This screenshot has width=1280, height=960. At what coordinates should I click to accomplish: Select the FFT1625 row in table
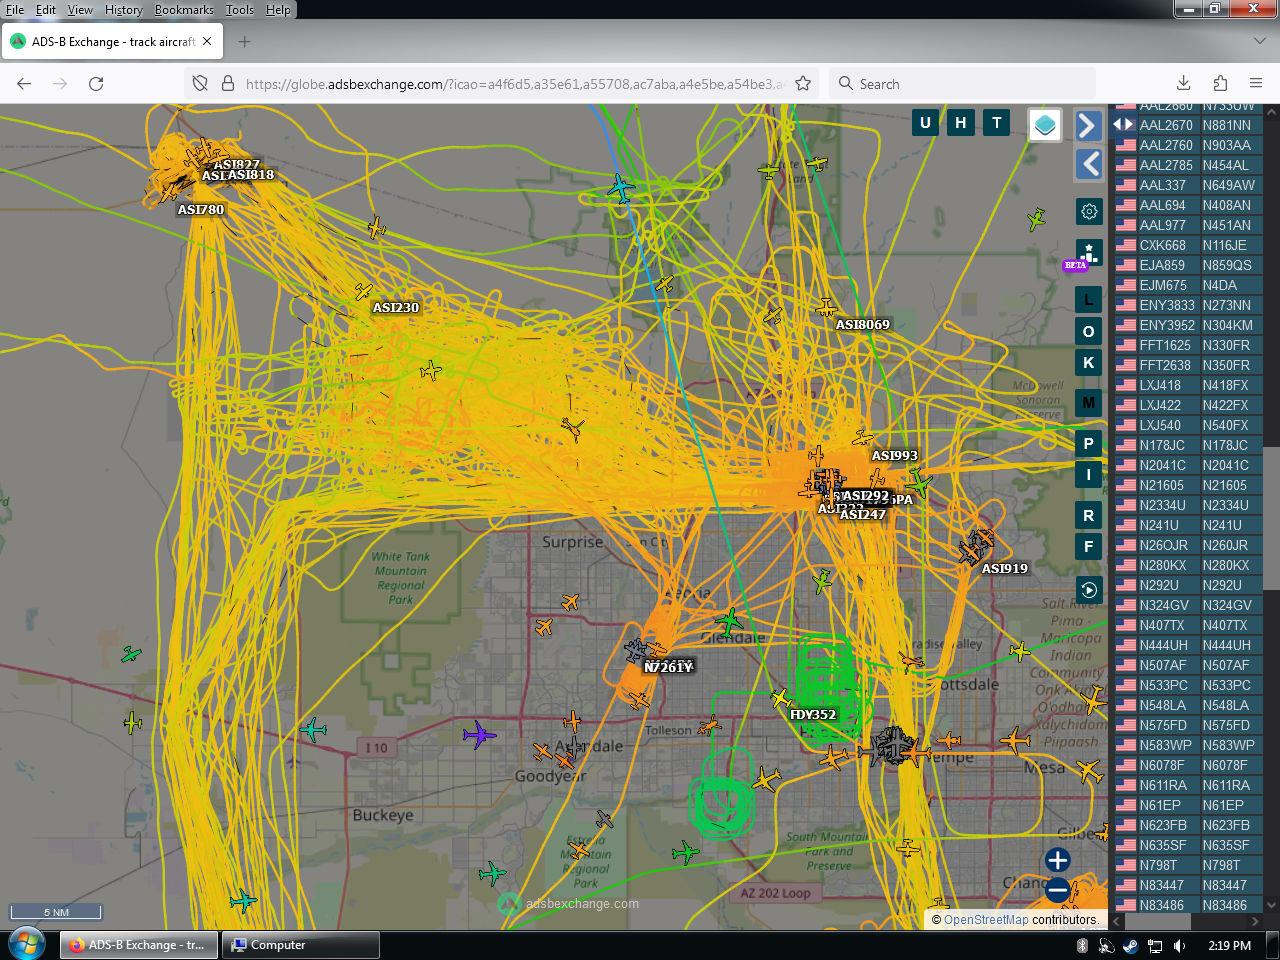pyautogui.click(x=1188, y=345)
